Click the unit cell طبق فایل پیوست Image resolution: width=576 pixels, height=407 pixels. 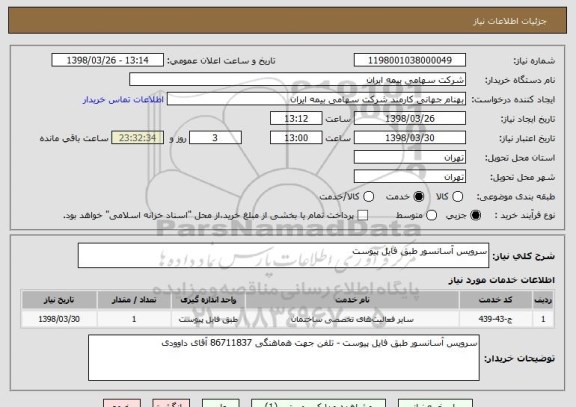208,319
